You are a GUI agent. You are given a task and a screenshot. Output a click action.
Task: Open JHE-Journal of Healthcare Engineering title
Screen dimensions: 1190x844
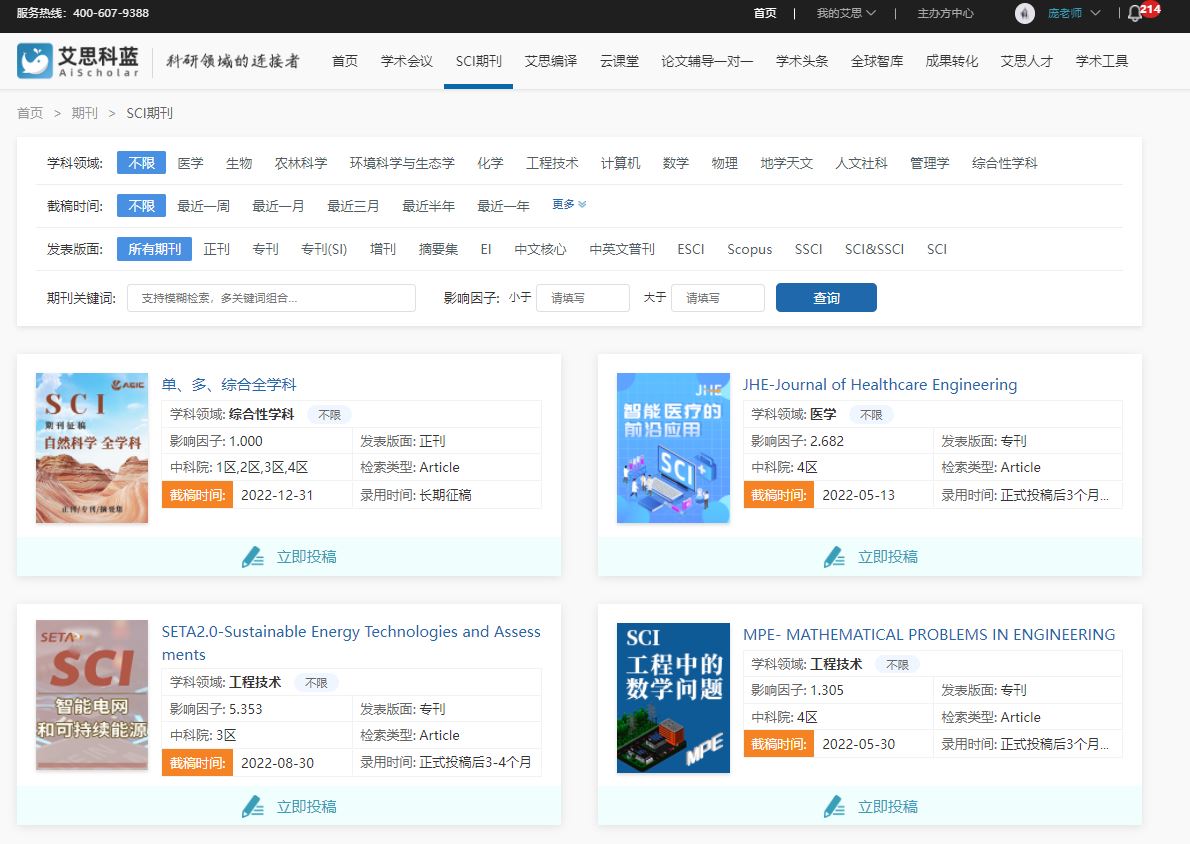click(880, 385)
